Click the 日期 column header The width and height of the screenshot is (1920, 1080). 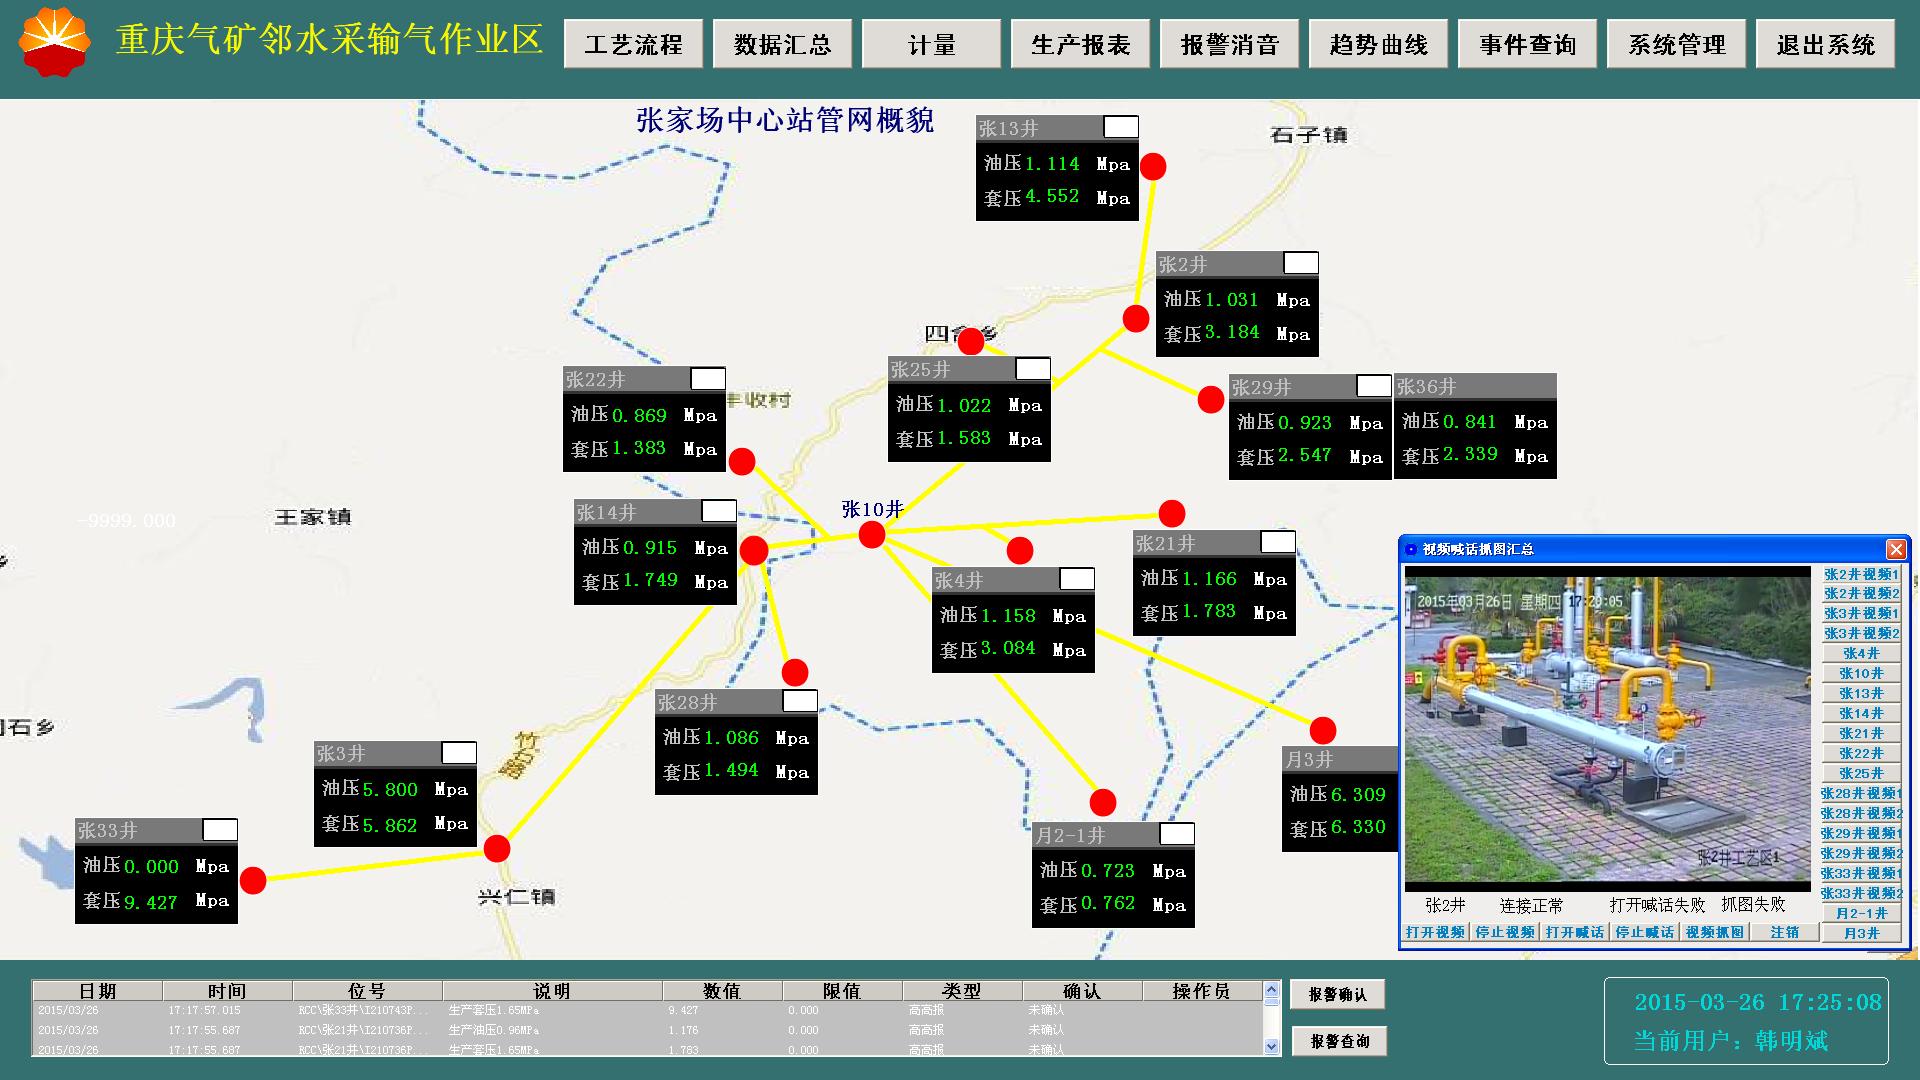coord(97,990)
